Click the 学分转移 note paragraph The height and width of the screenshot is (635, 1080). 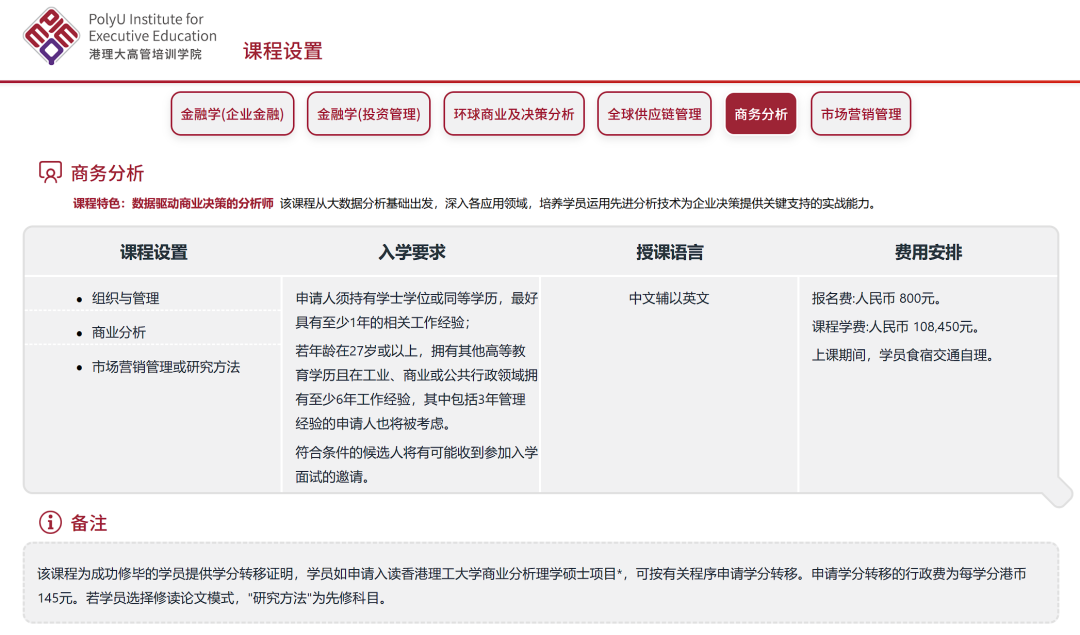pyautogui.click(x=532, y=585)
